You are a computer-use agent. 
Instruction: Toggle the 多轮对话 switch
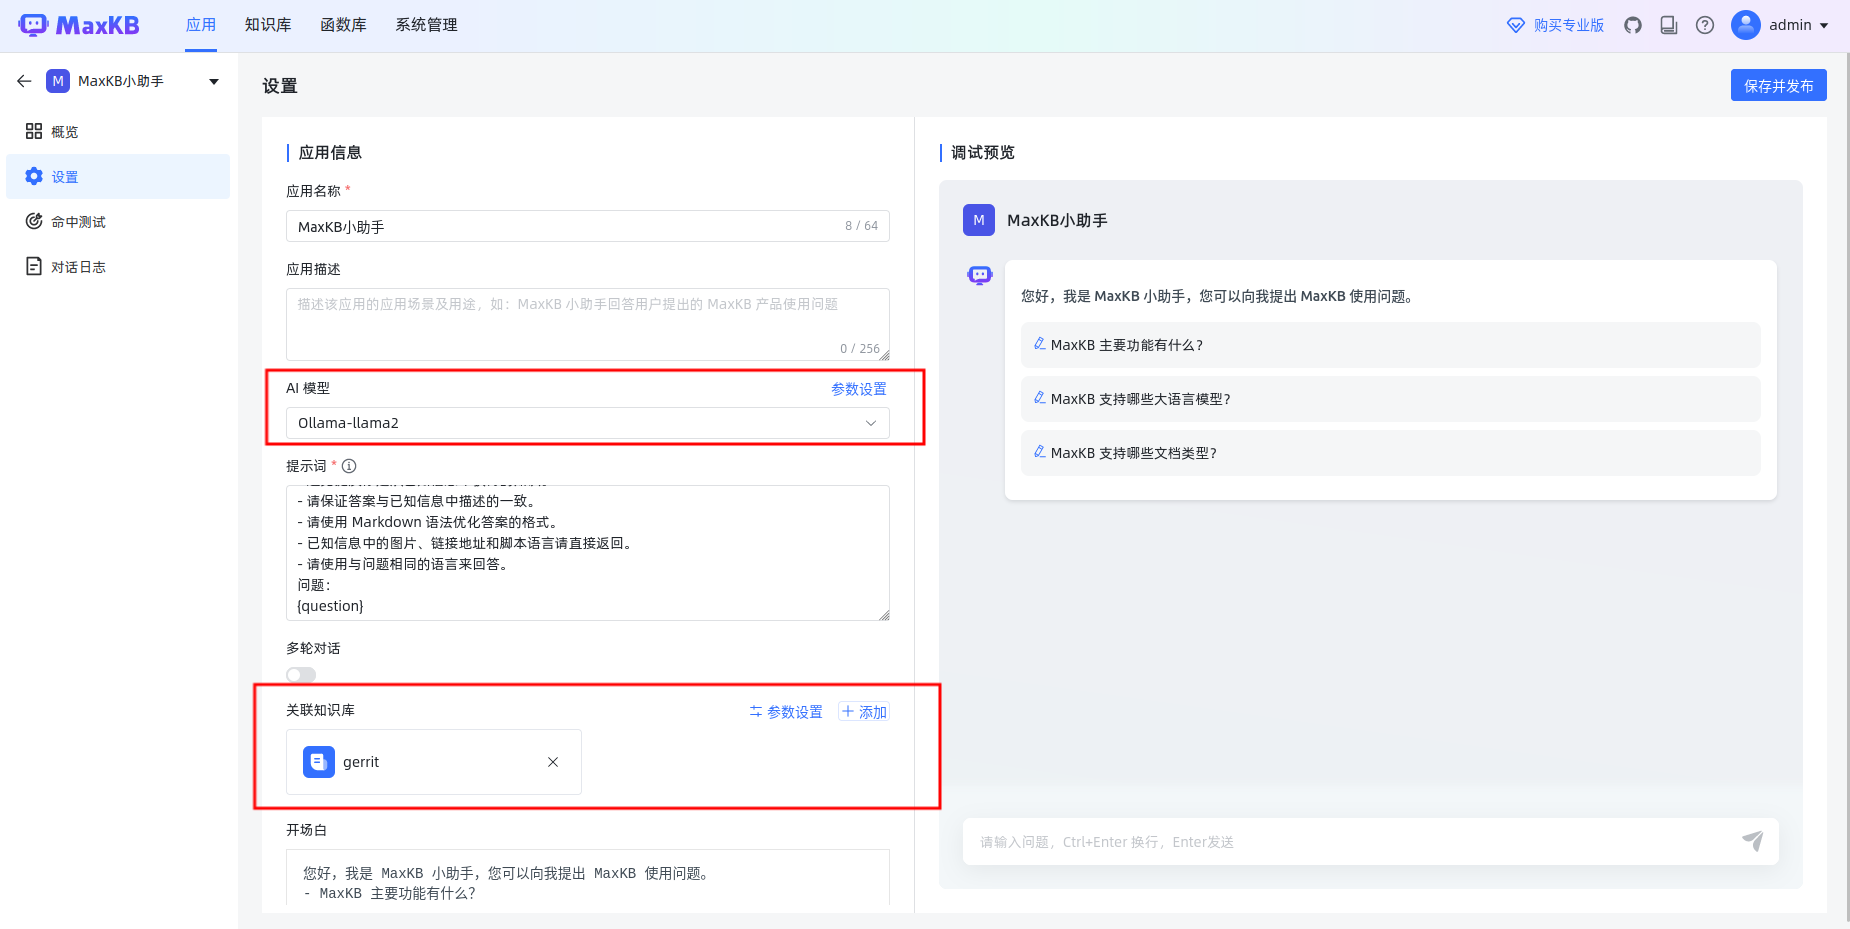click(x=301, y=675)
